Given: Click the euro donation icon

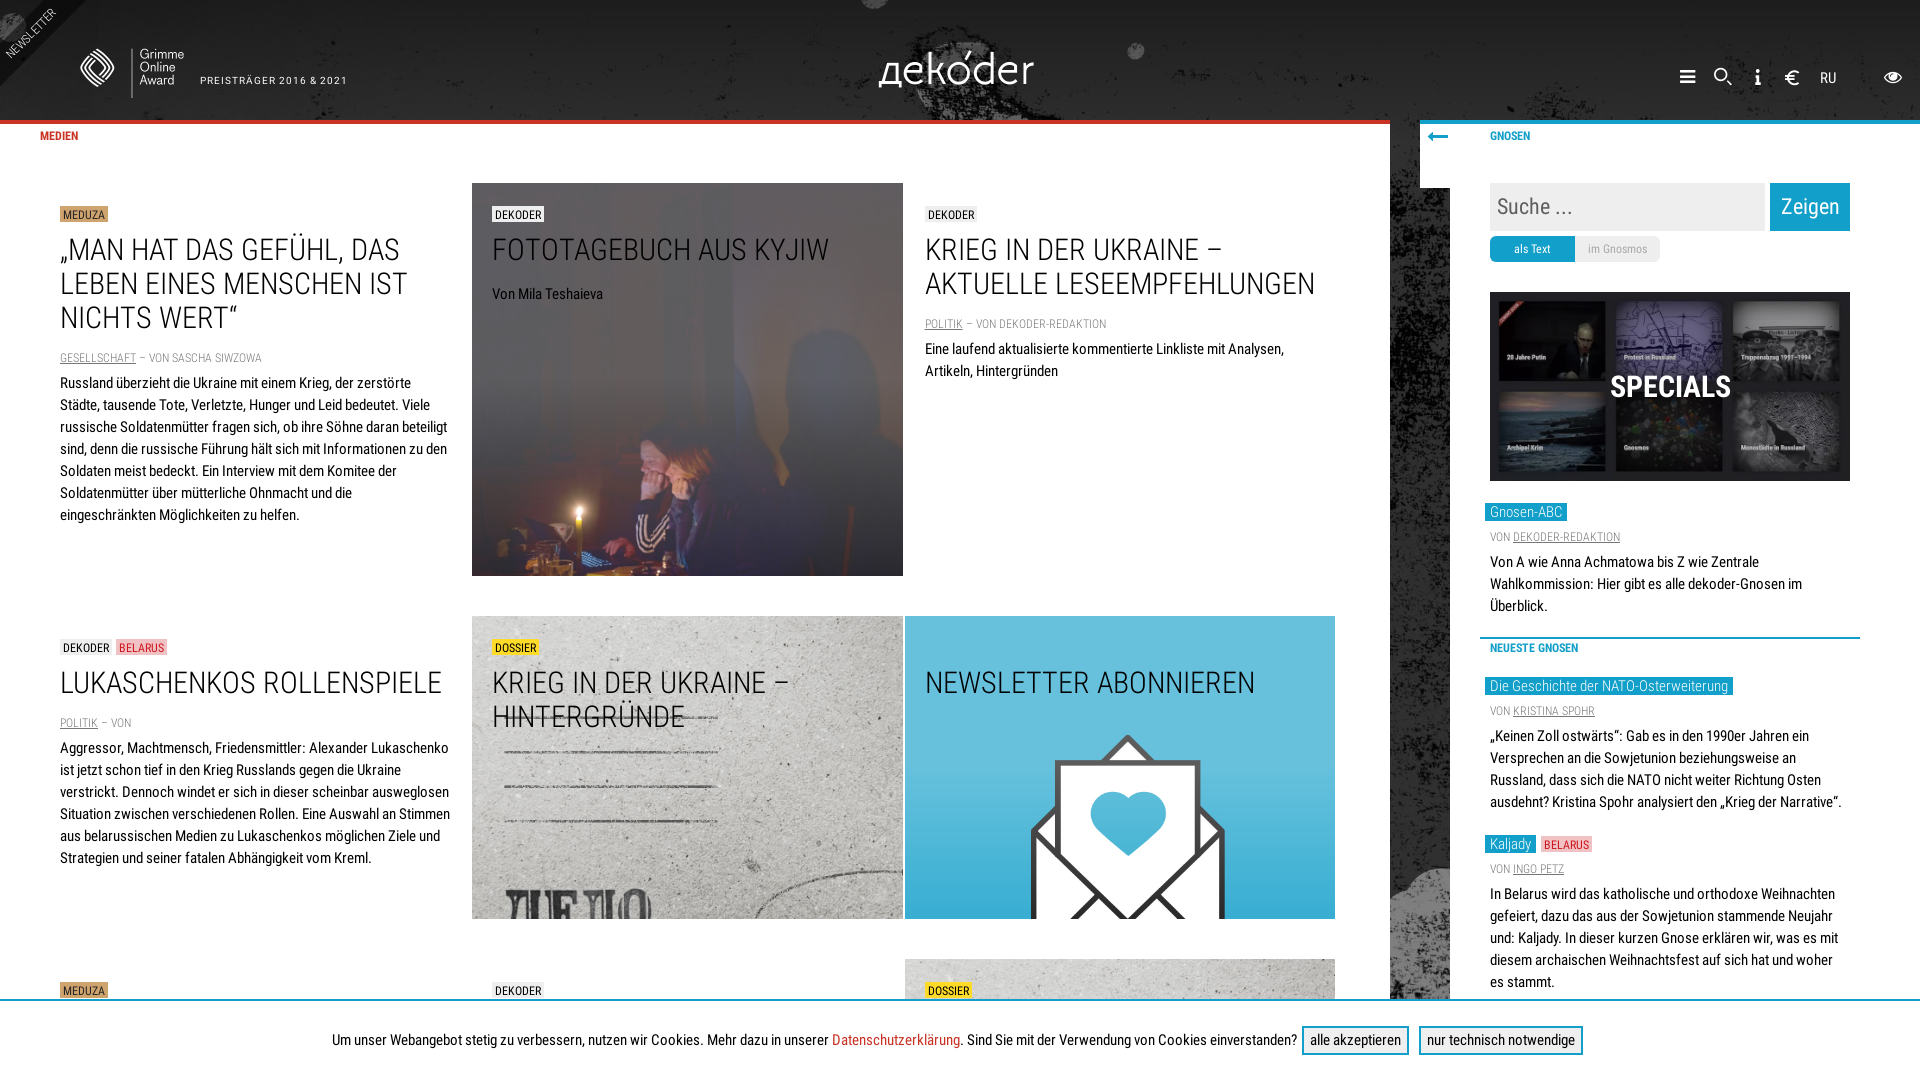Looking at the screenshot, I should 1792,78.
